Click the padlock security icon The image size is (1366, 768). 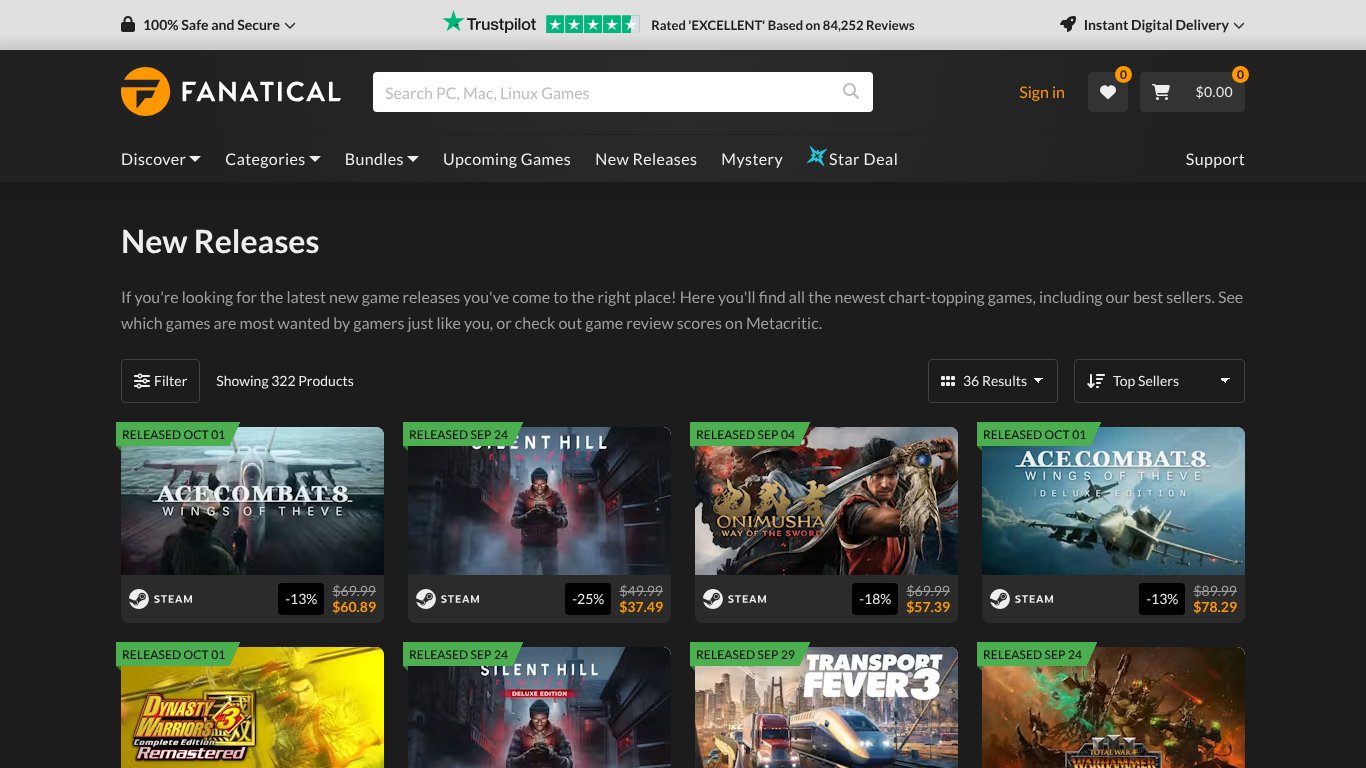tap(128, 24)
